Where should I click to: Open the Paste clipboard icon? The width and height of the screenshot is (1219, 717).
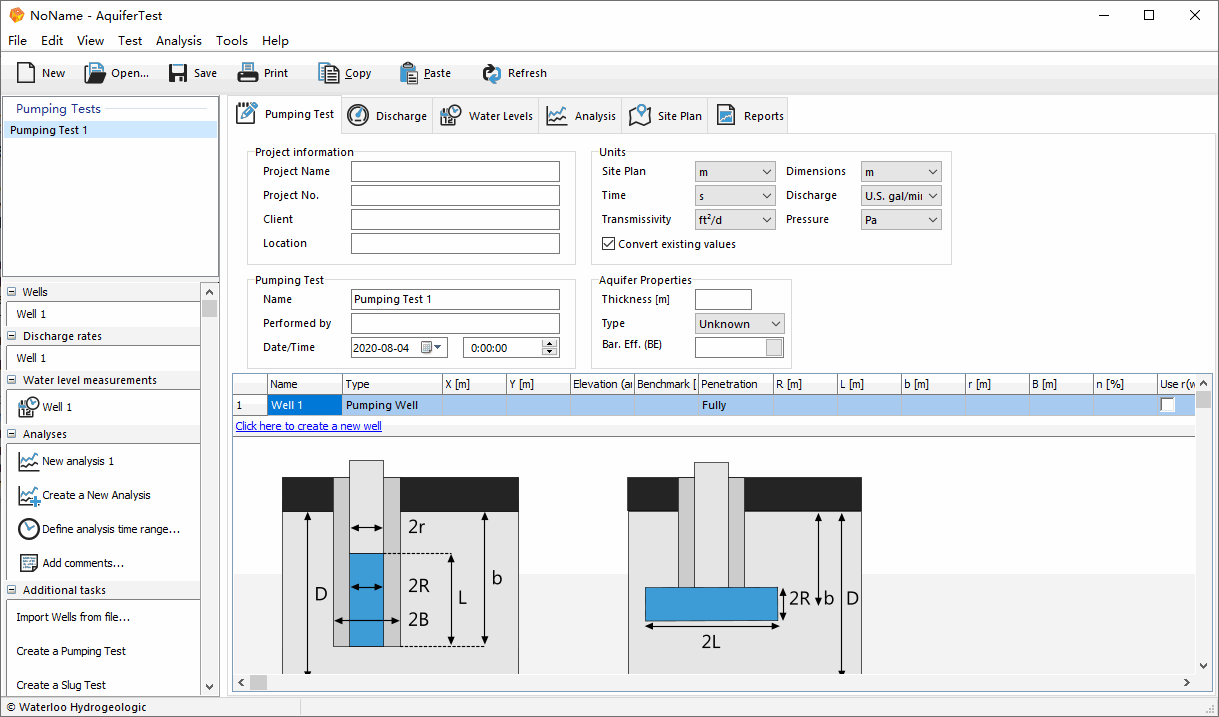coord(408,73)
